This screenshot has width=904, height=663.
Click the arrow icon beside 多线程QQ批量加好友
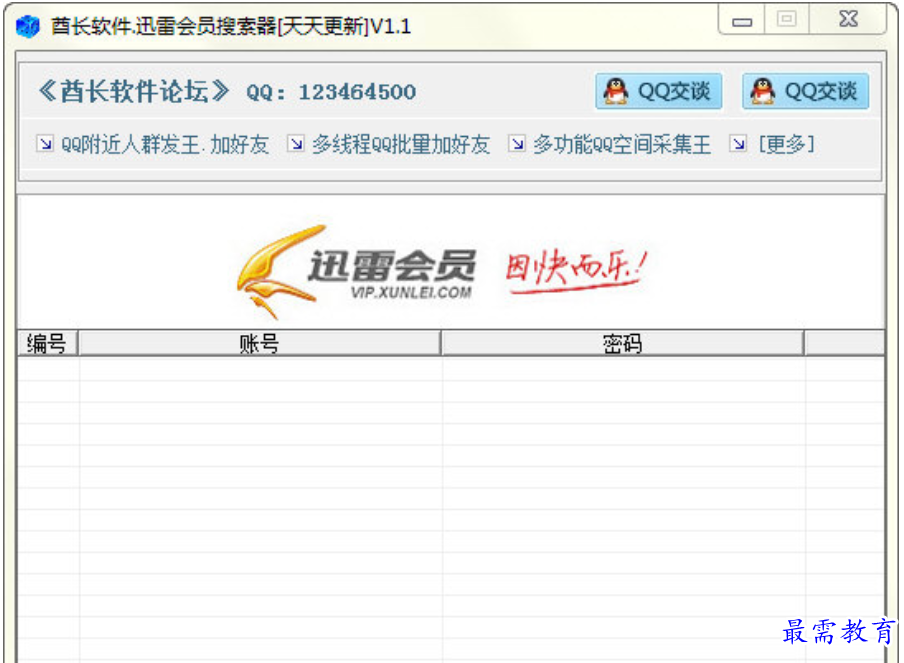[296, 143]
